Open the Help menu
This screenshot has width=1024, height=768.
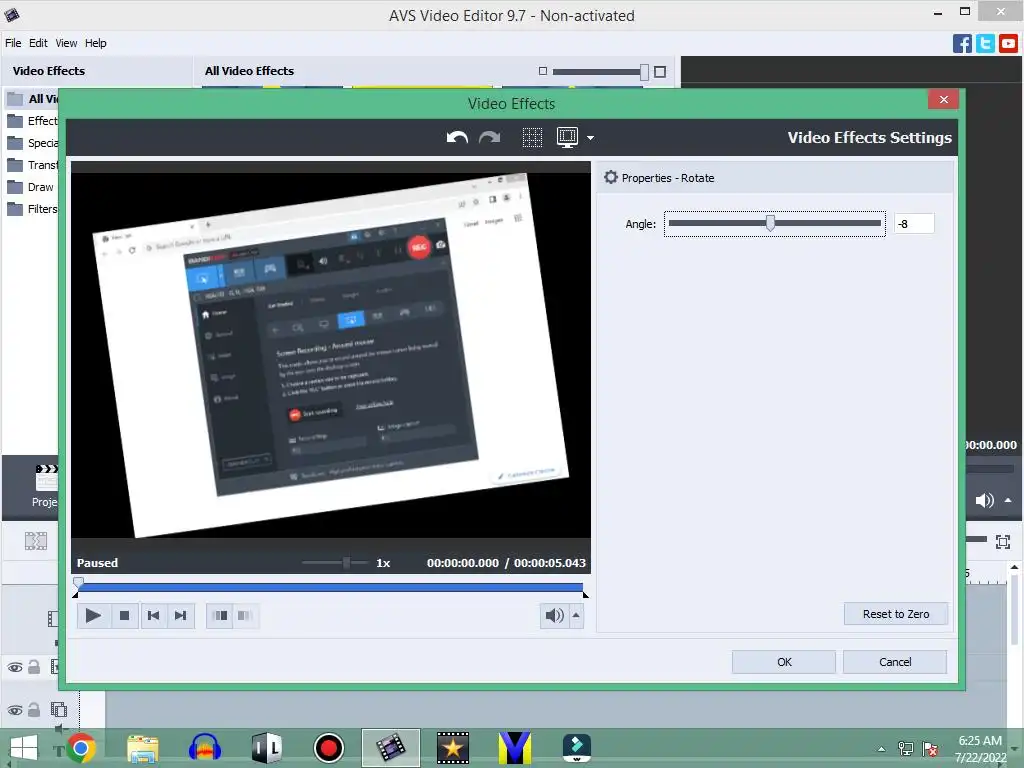tap(95, 43)
